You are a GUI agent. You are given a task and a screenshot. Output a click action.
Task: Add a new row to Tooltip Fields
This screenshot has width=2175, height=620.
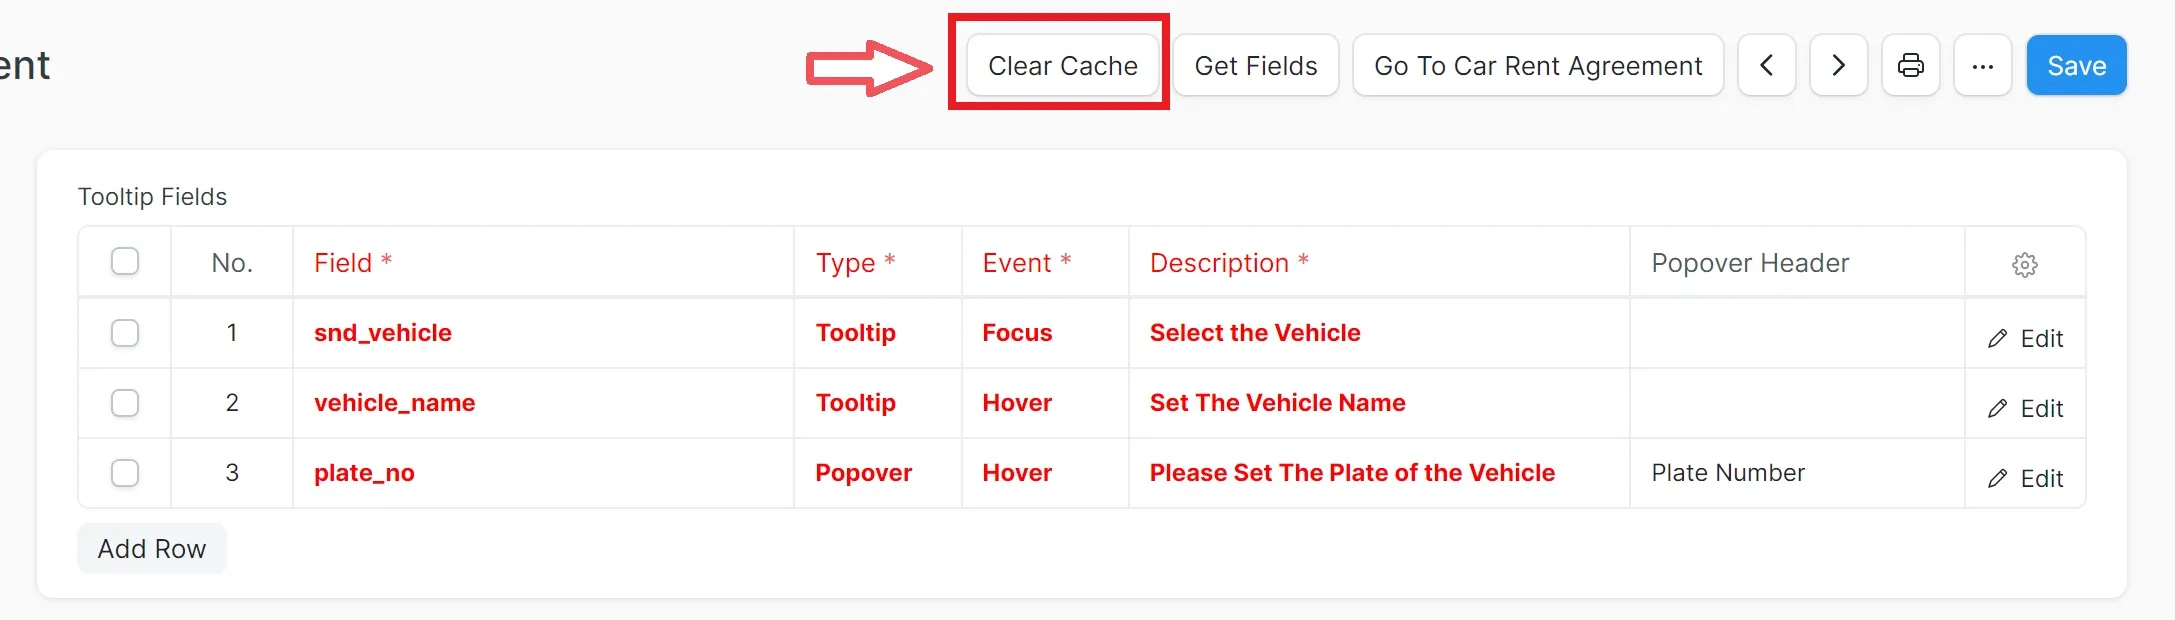point(152,549)
